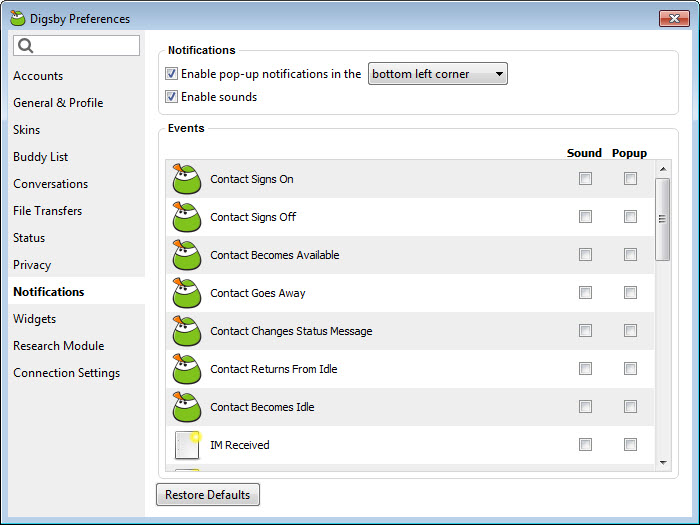
Task: Click the IM Received message icon
Action: (x=188, y=445)
